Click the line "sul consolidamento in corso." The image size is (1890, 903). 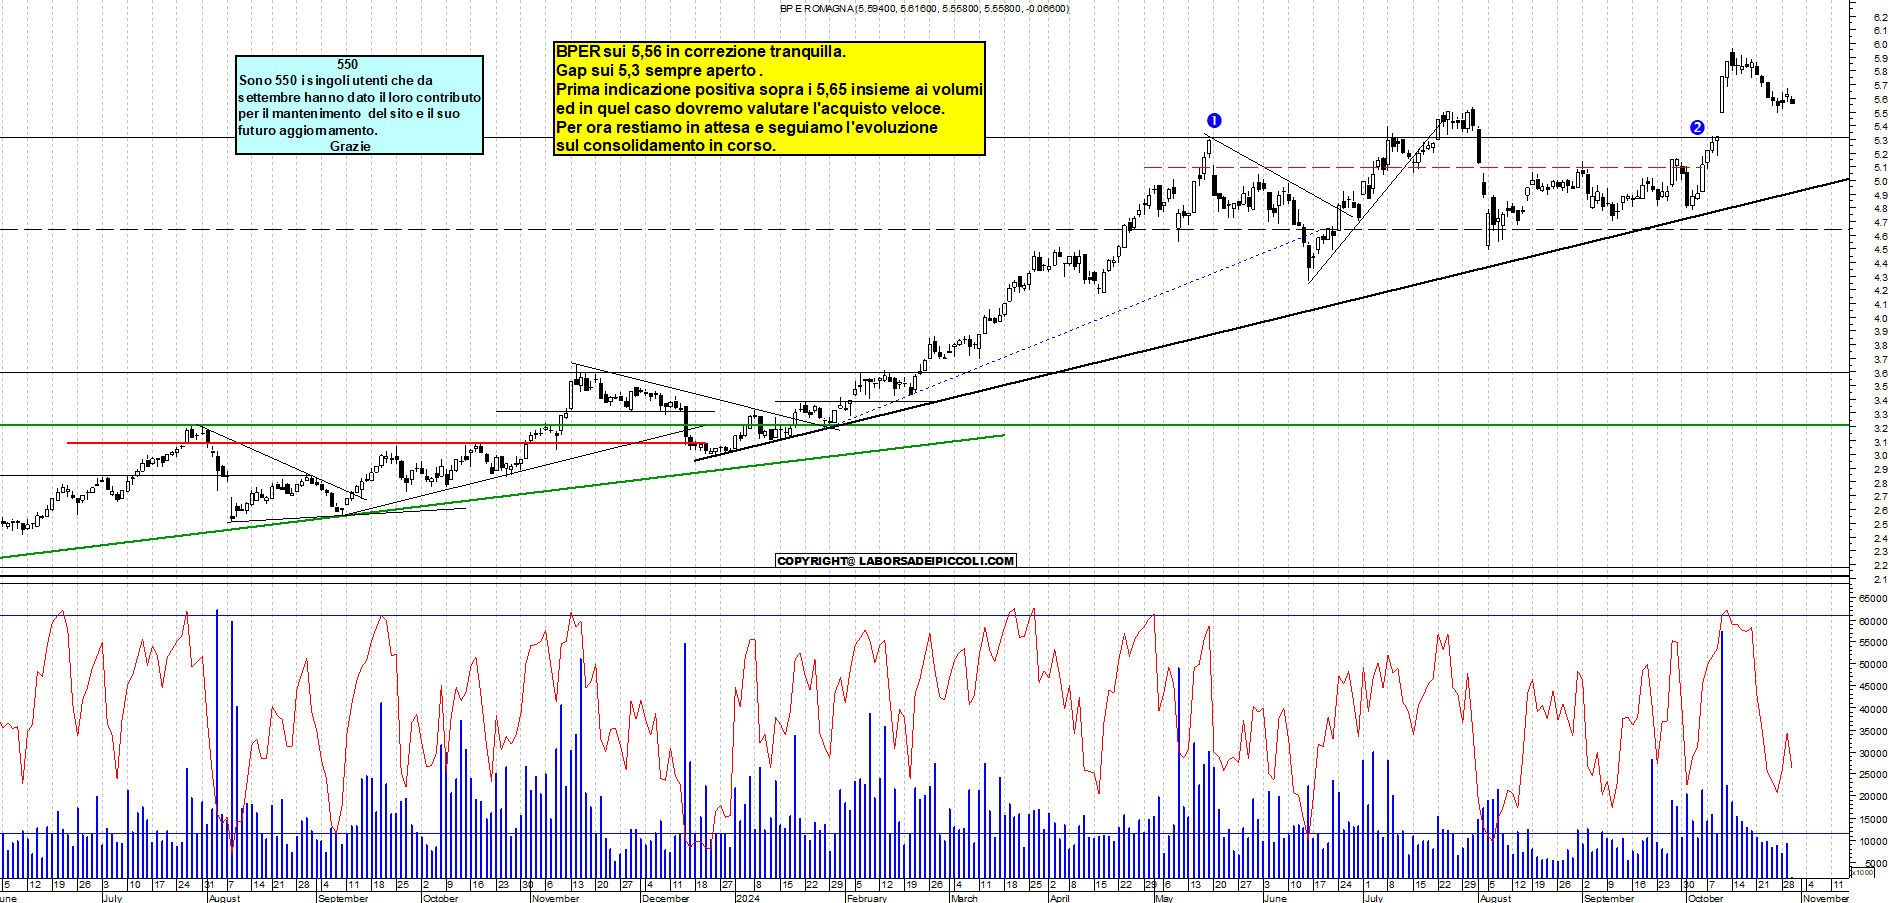tap(665, 145)
